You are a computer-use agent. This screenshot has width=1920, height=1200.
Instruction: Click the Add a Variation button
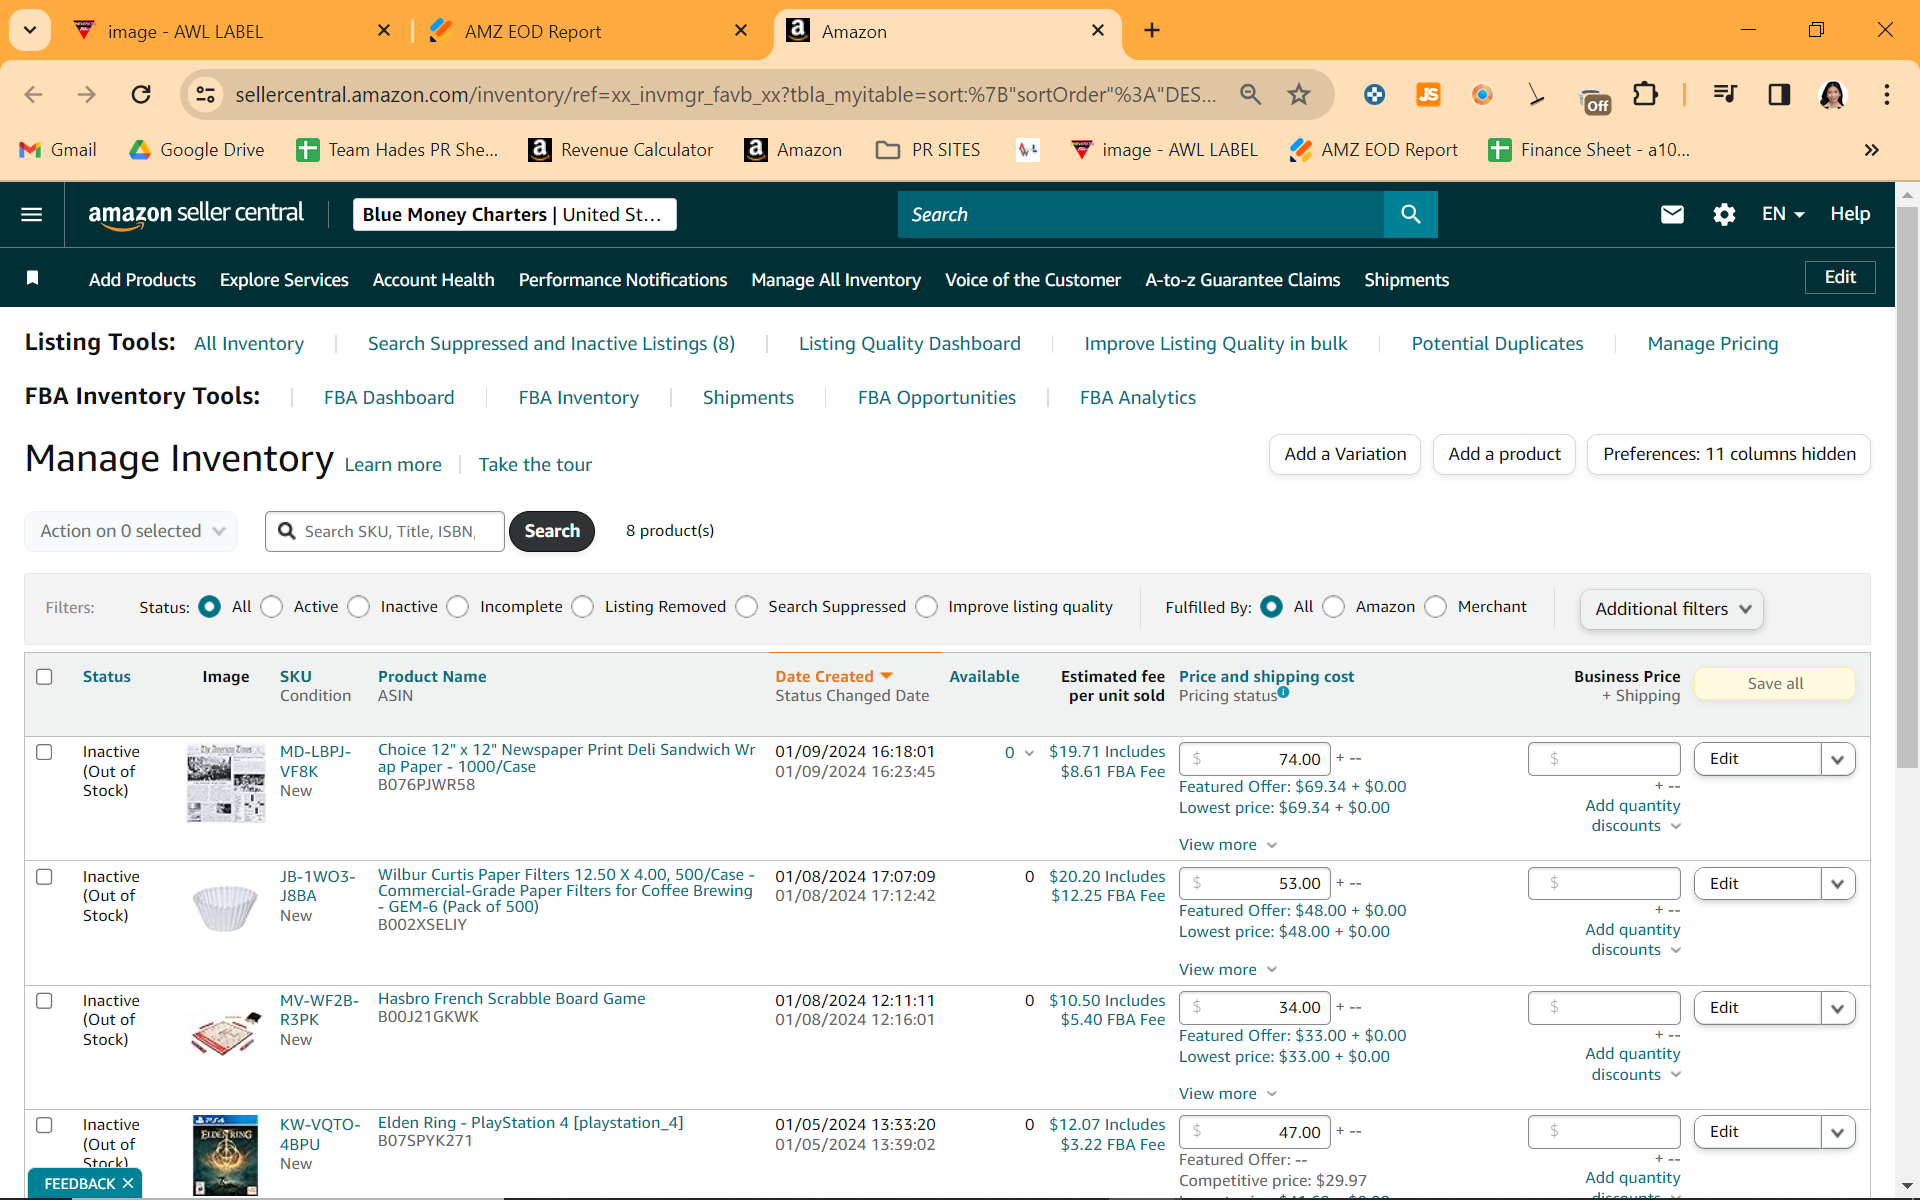pos(1345,454)
